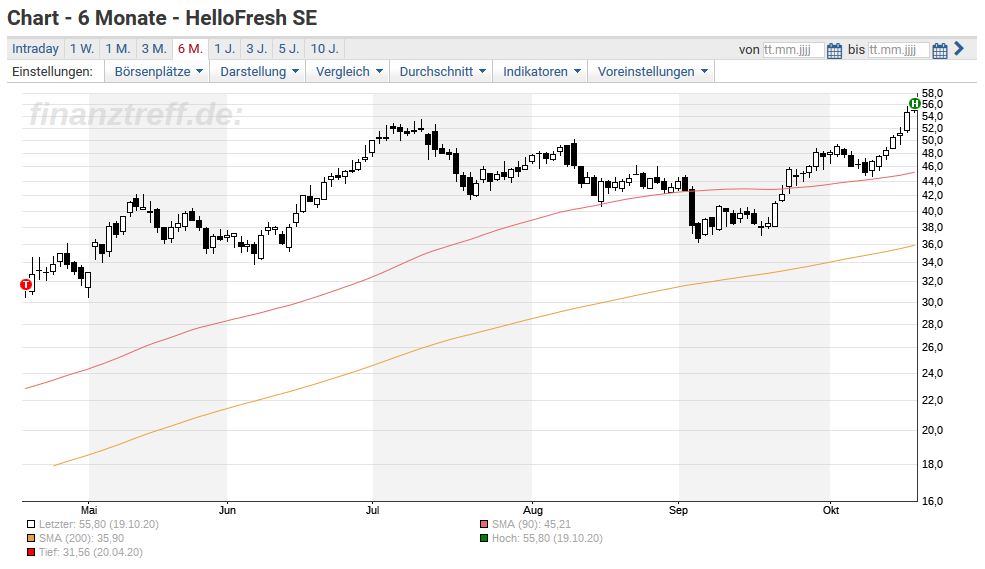The width and height of the screenshot is (985, 569).
Task: Select the 3 M. time range tab
Action: pos(154,49)
